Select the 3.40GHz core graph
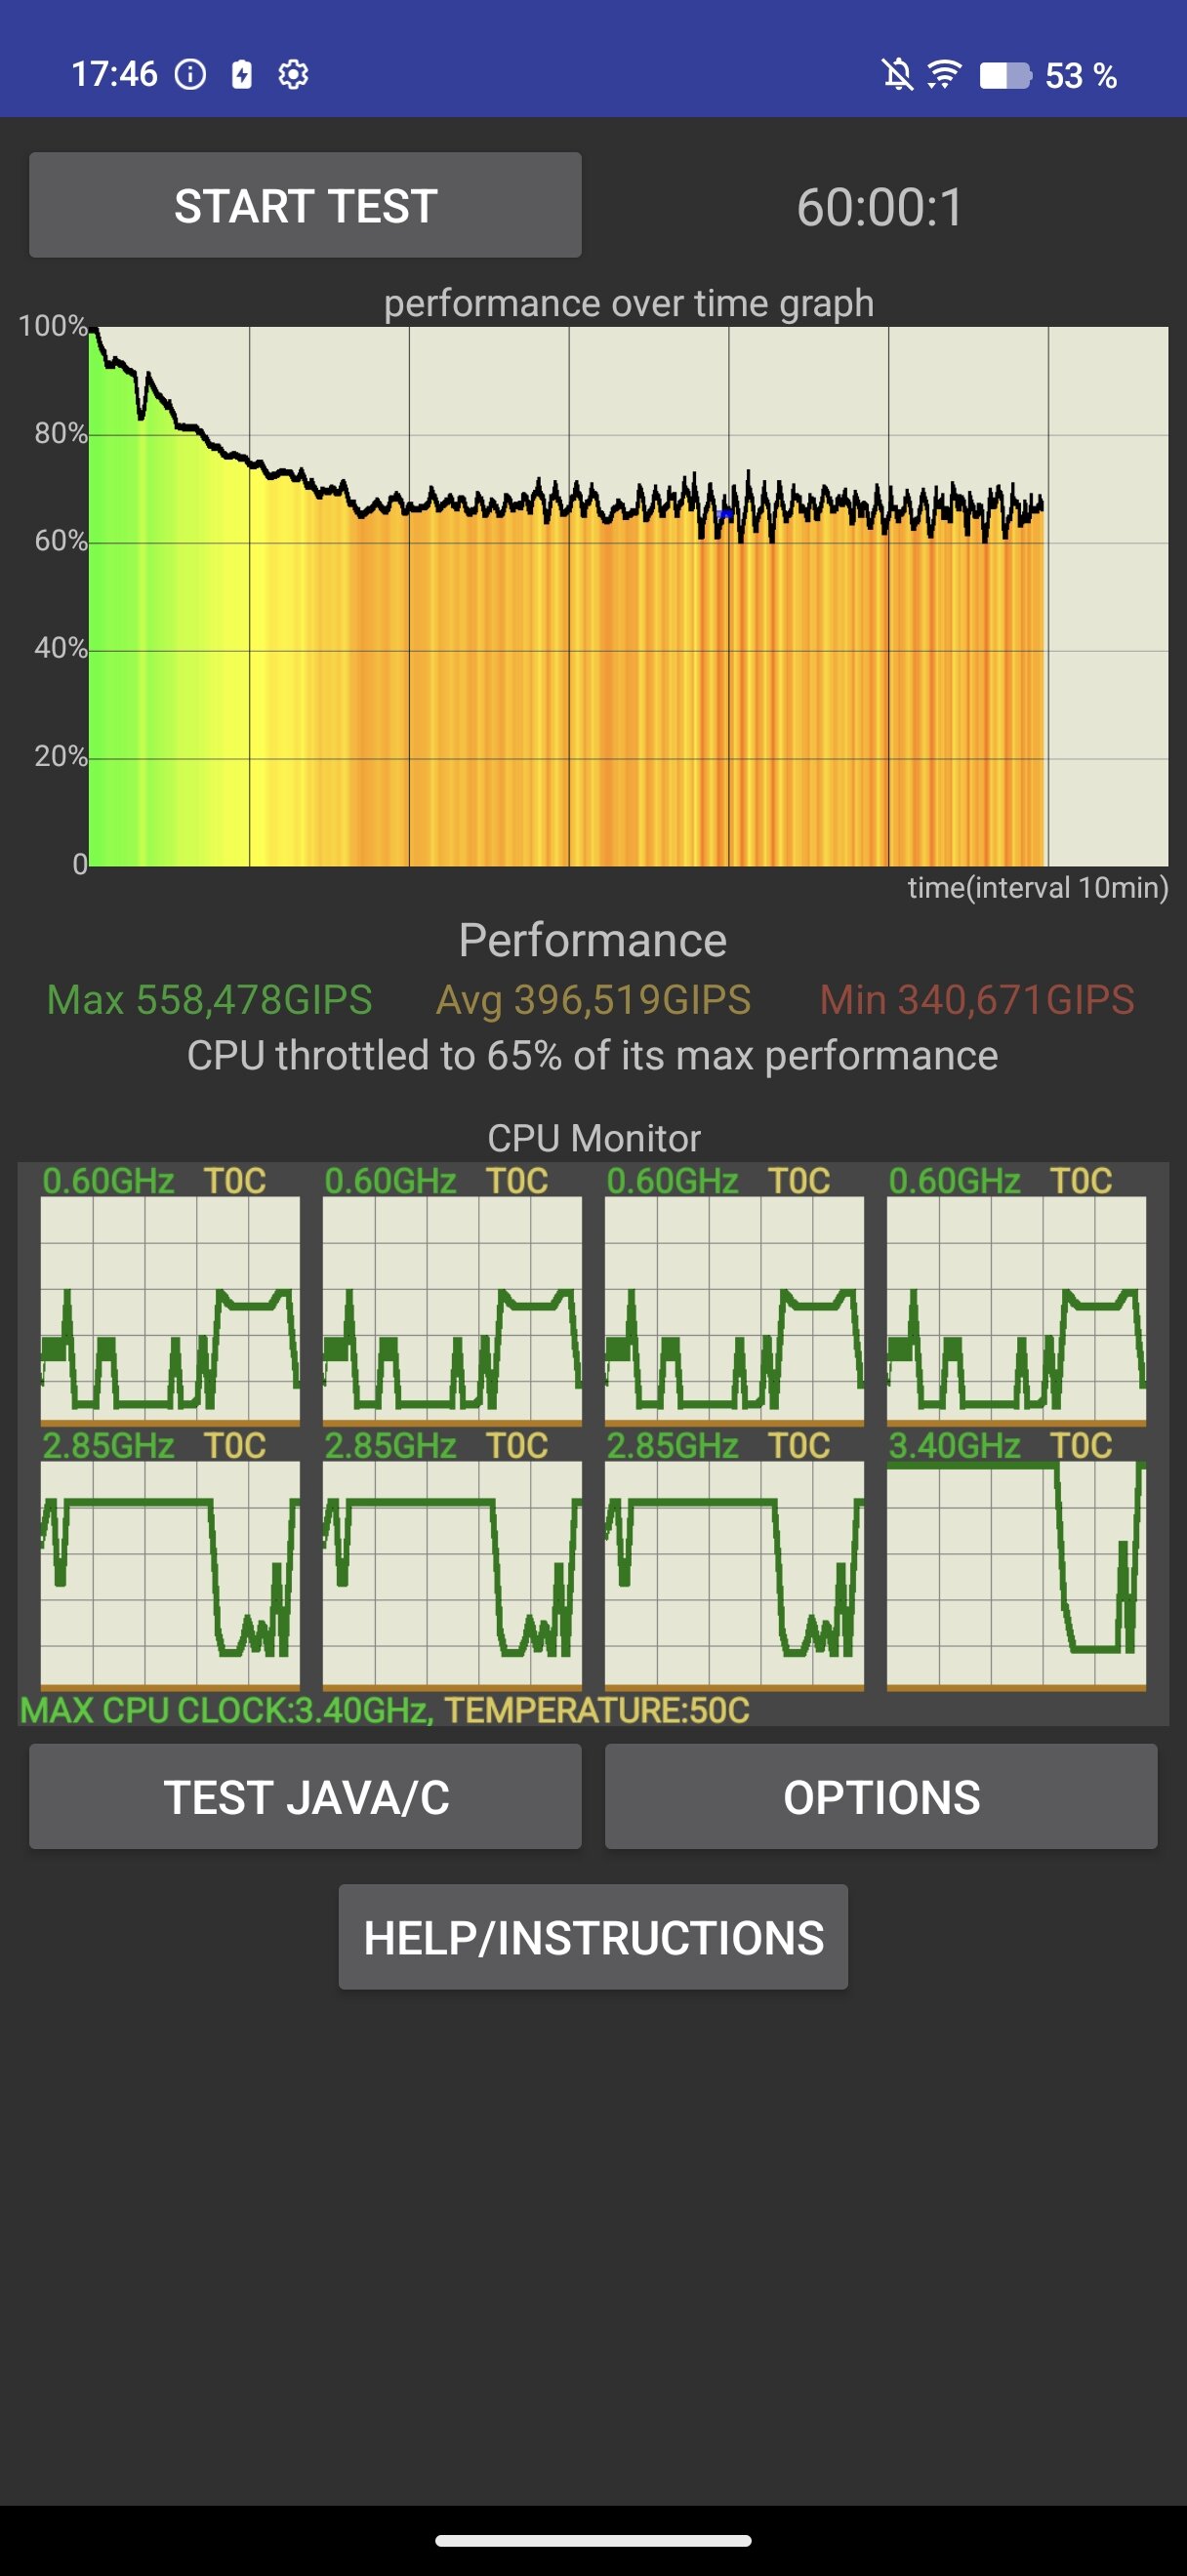The height and width of the screenshot is (2576, 1187). point(1016,1573)
